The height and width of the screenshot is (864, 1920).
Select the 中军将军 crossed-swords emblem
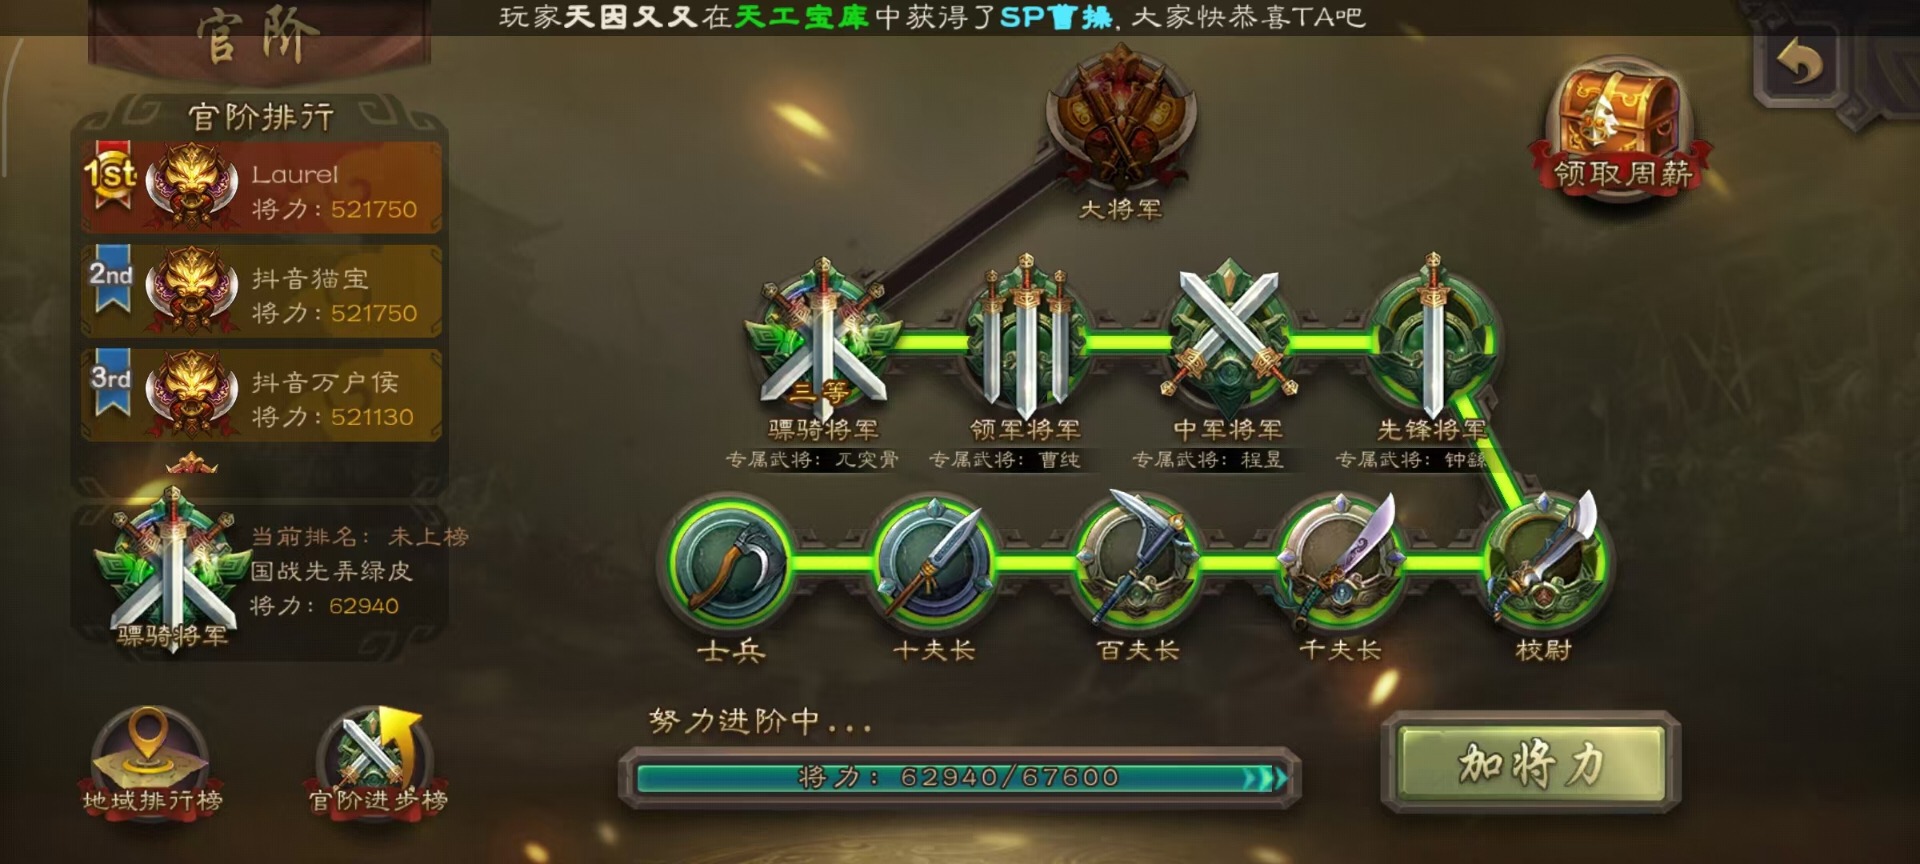pos(1229,335)
